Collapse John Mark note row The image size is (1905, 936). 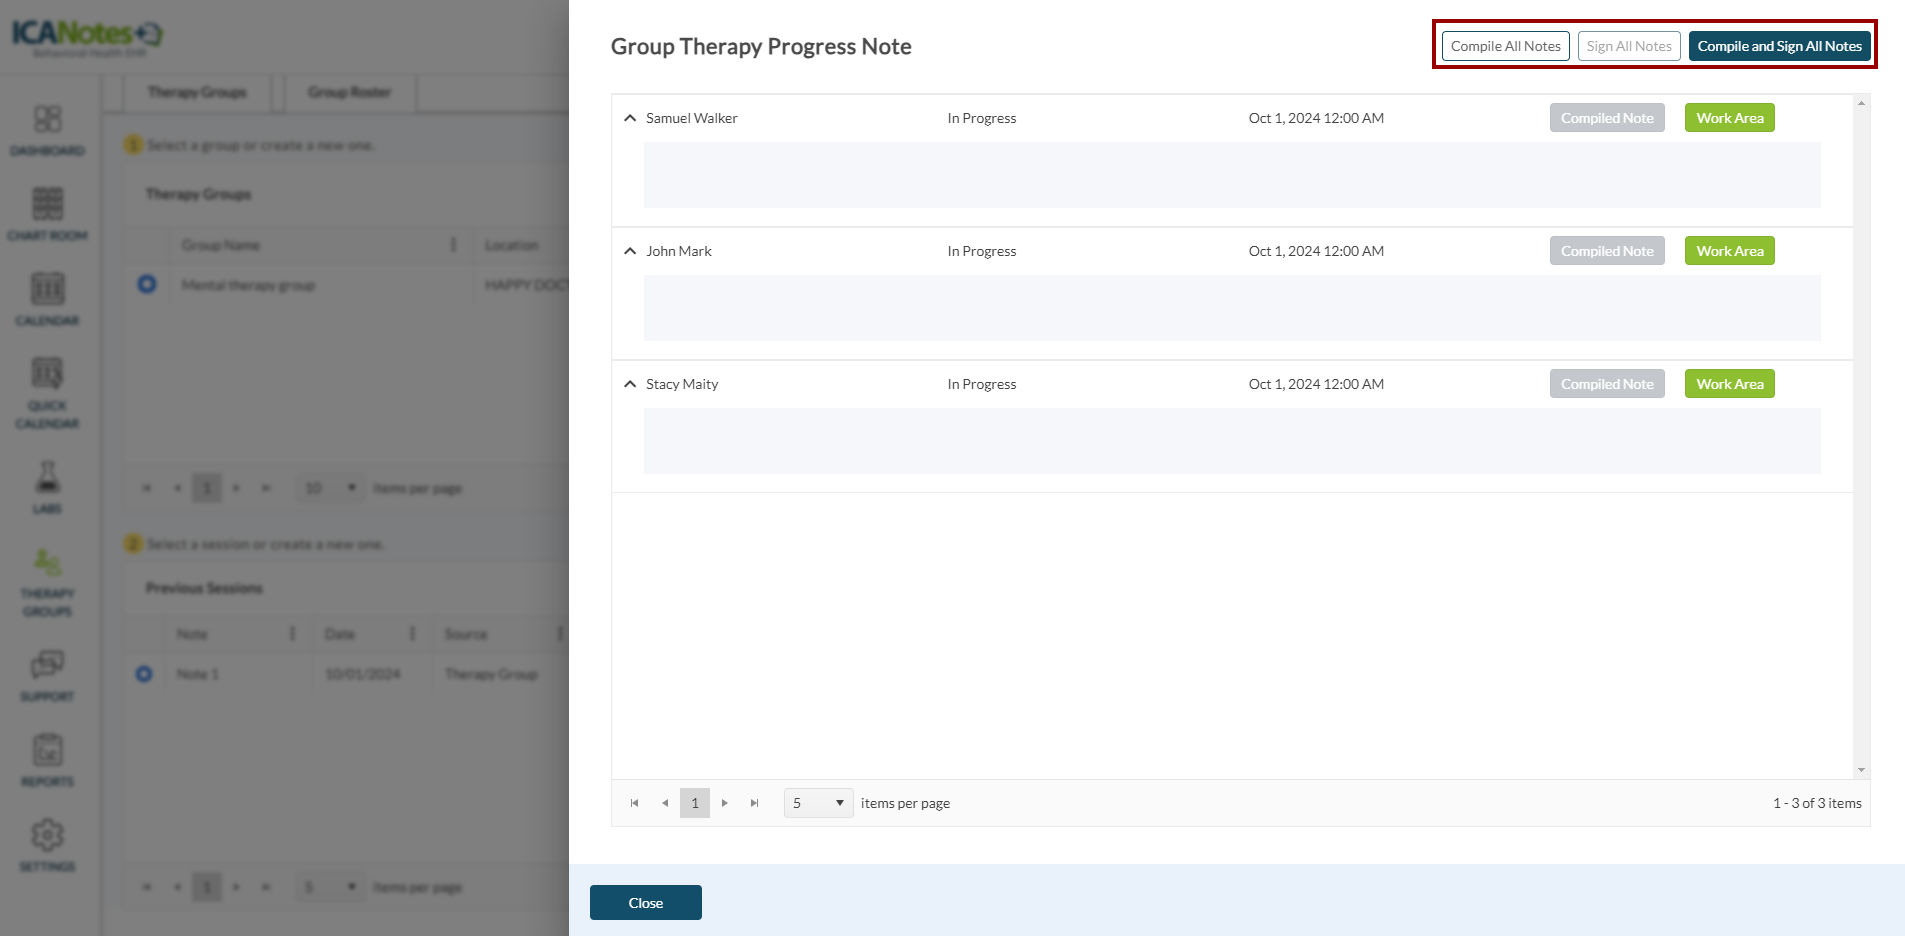click(x=630, y=251)
